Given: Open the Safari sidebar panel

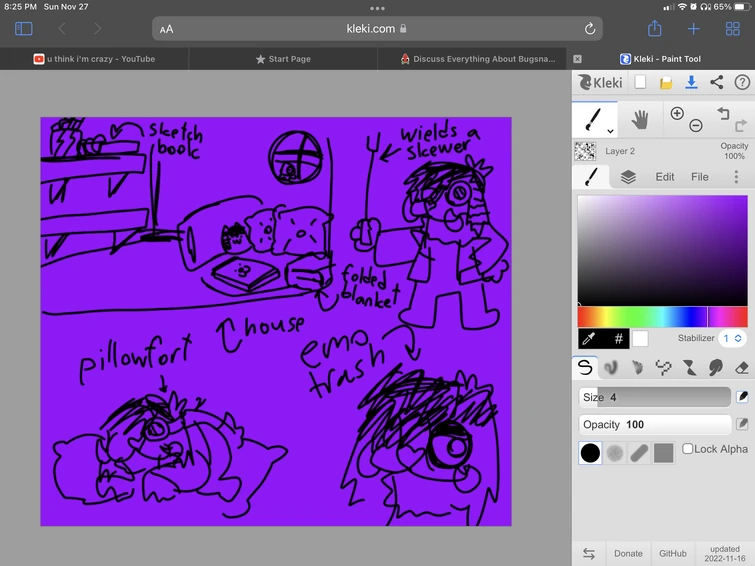Looking at the screenshot, I should (x=24, y=29).
